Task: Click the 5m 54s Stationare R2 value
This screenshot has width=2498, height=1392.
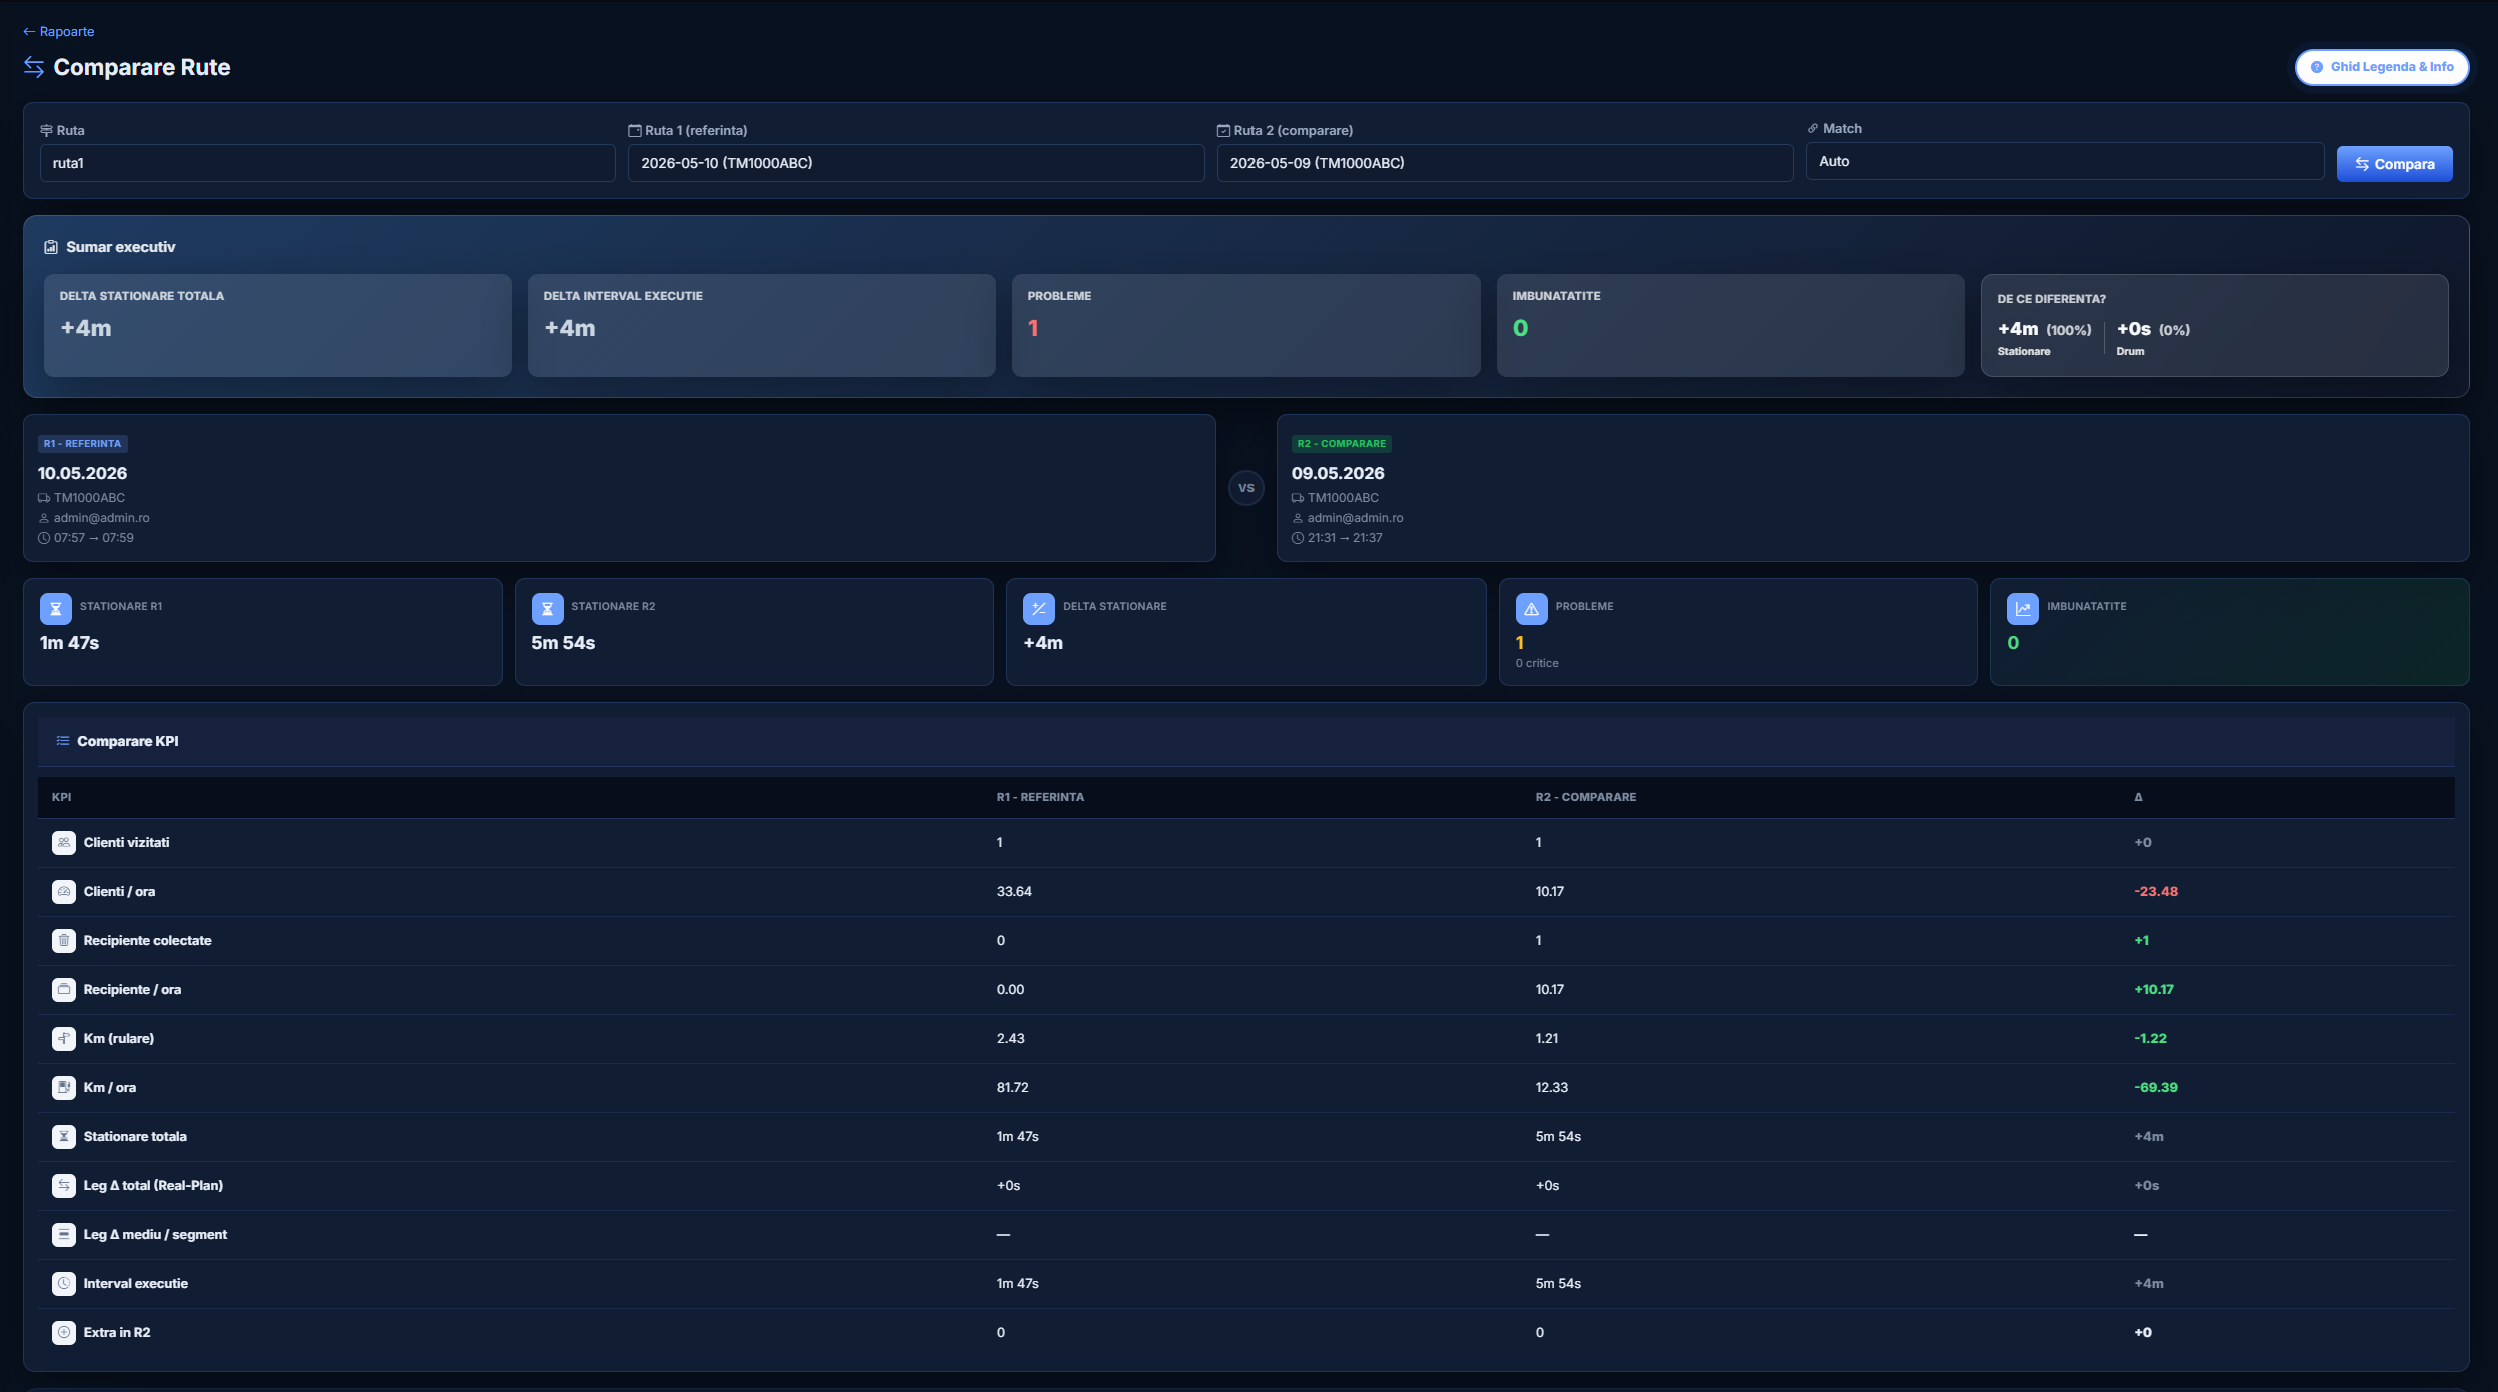Action: [x=563, y=643]
